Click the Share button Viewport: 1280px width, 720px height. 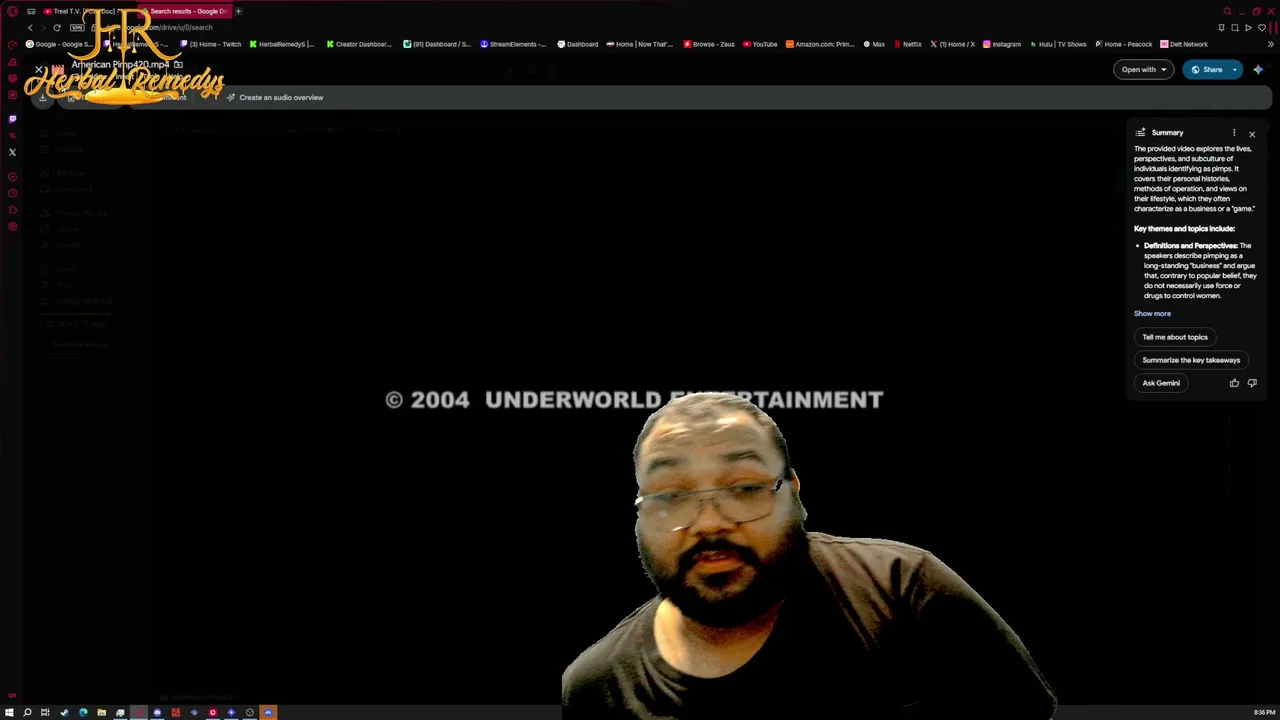click(1206, 70)
